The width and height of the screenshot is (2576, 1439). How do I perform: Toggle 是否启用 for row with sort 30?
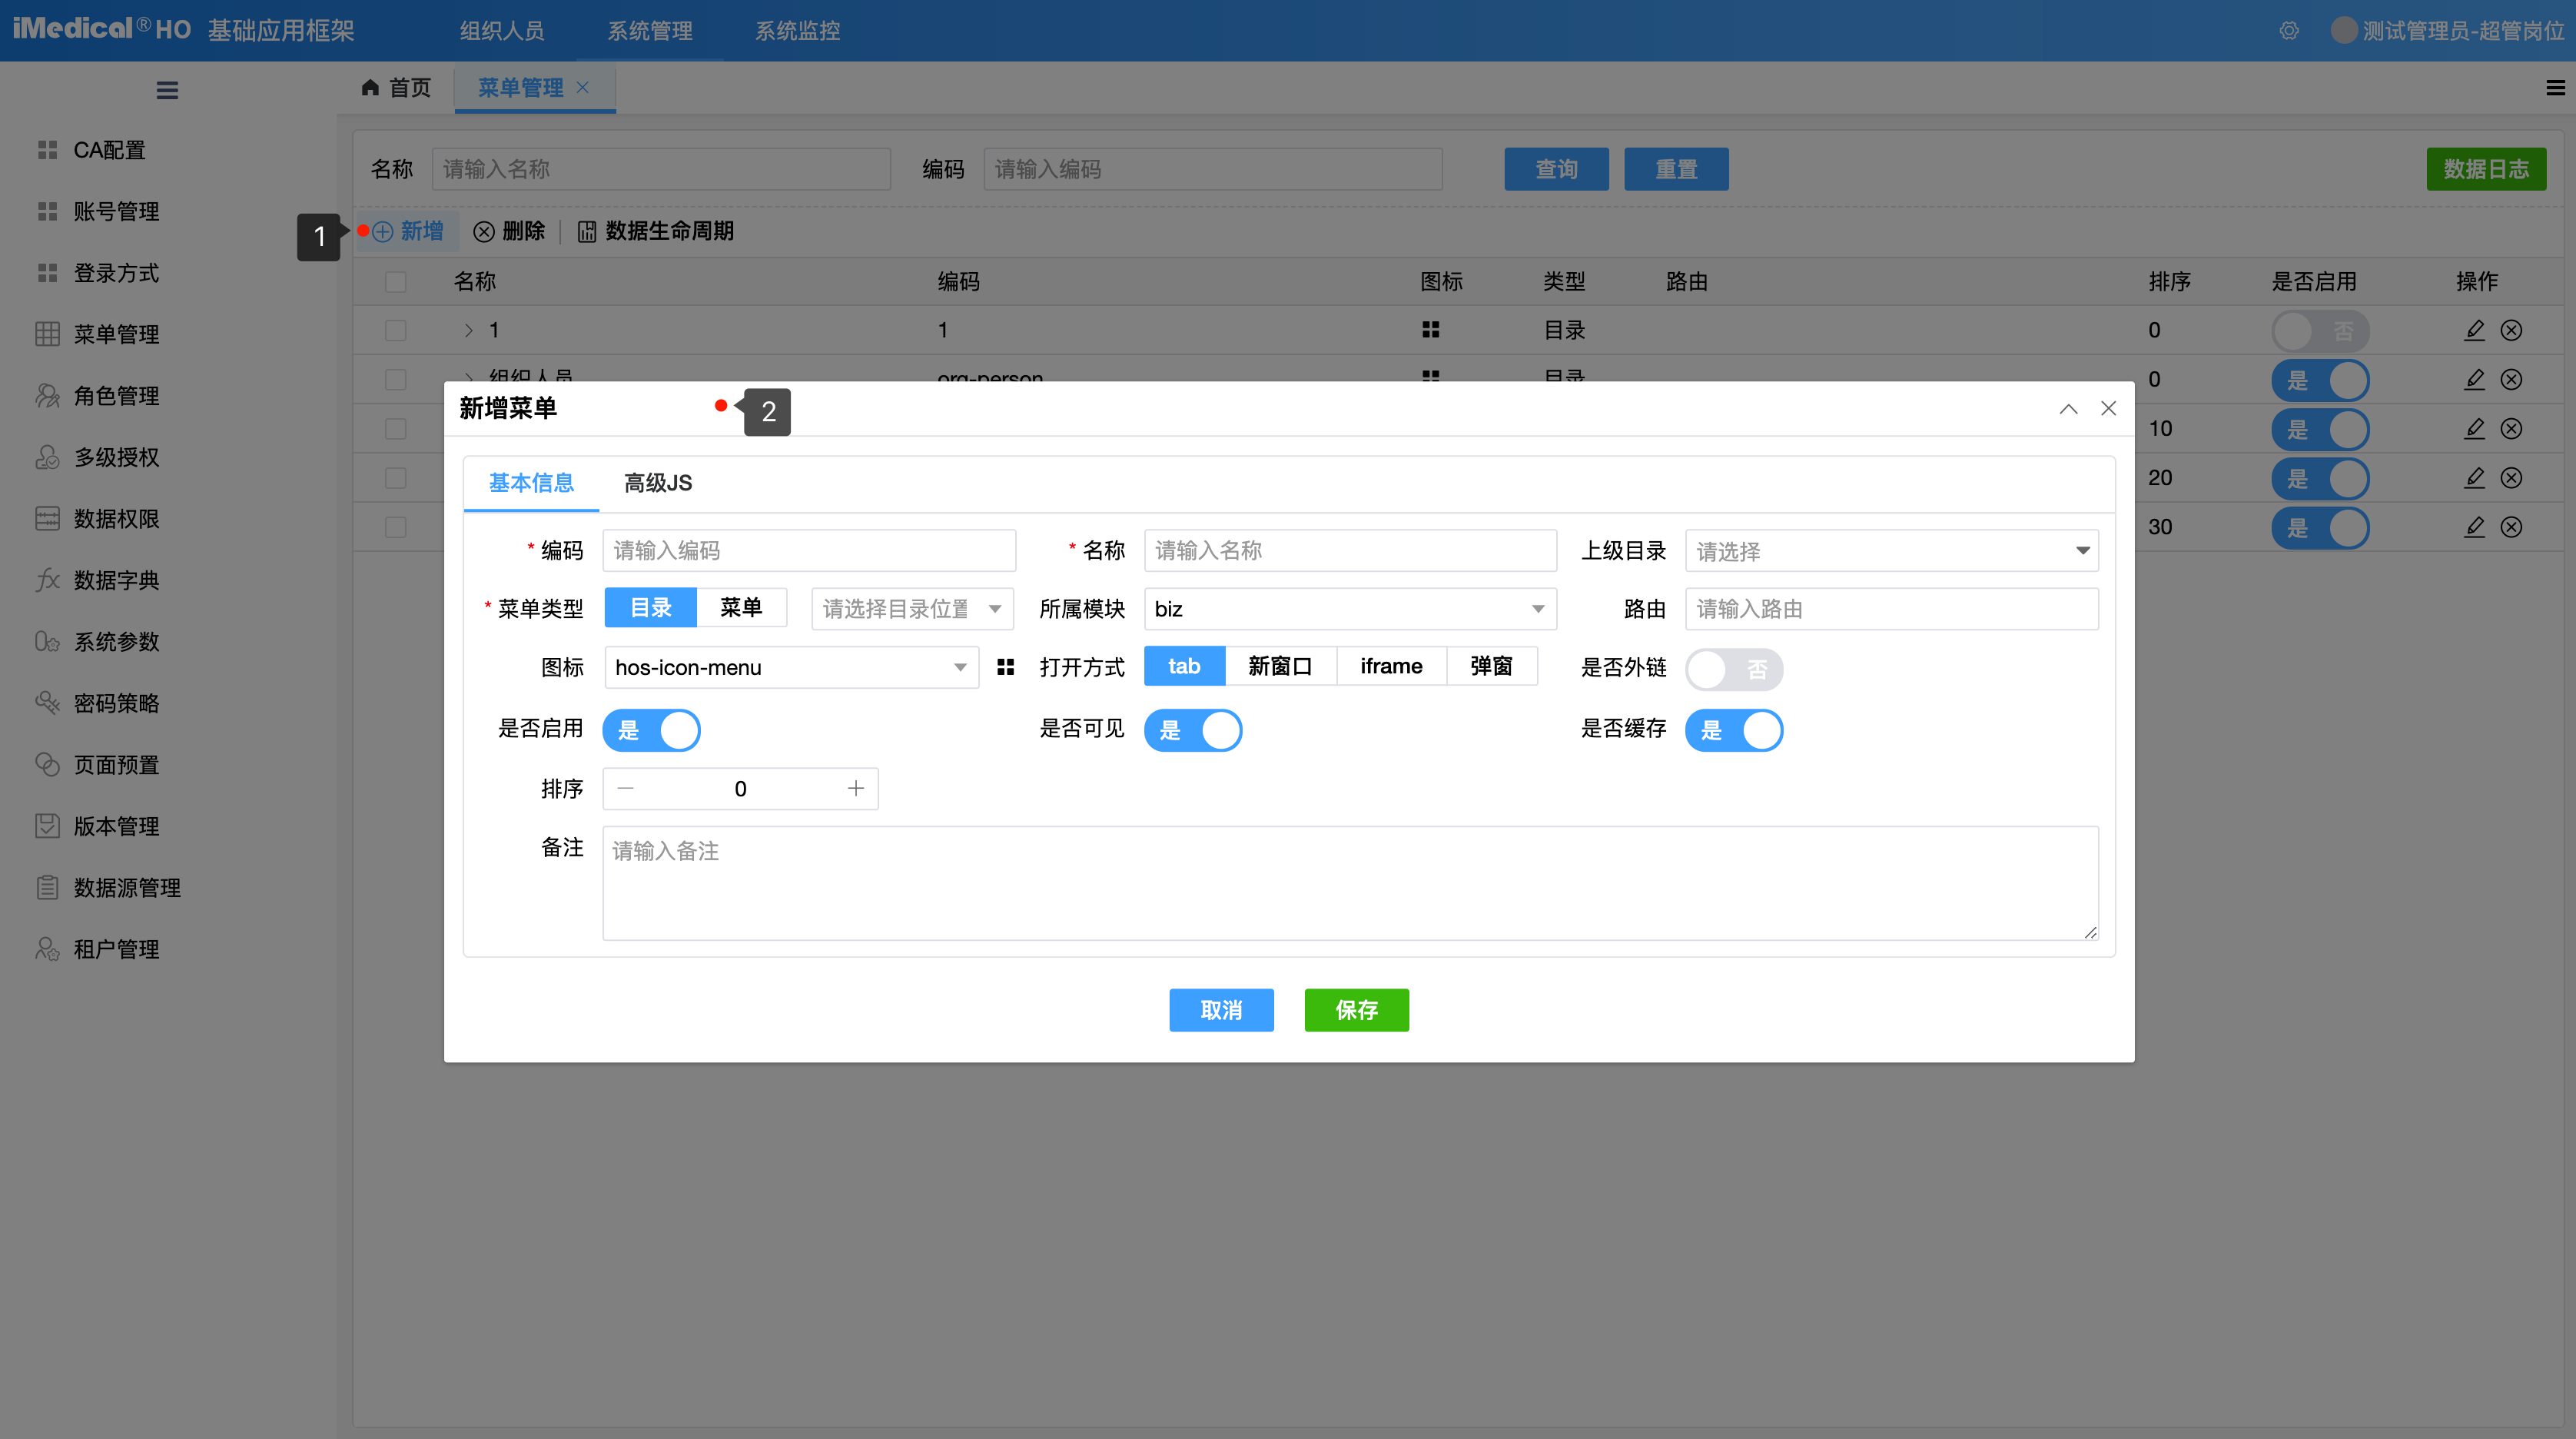click(2320, 528)
